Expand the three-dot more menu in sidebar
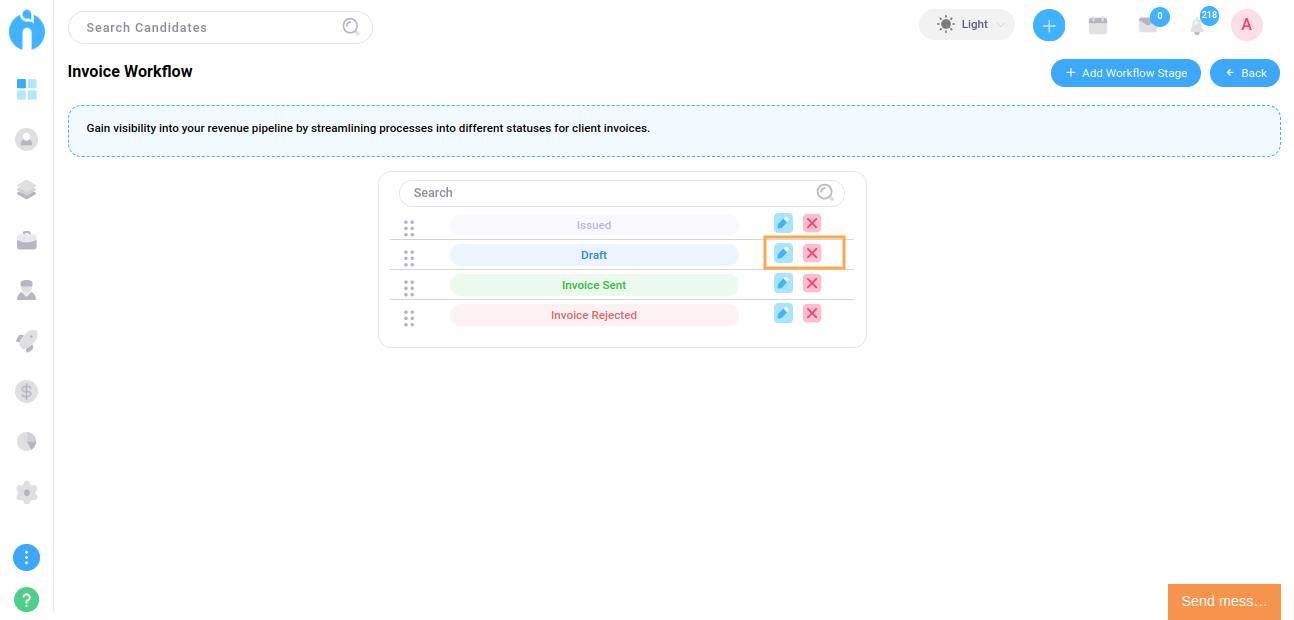Image resolution: width=1294 pixels, height=620 pixels. pyautogui.click(x=27, y=558)
